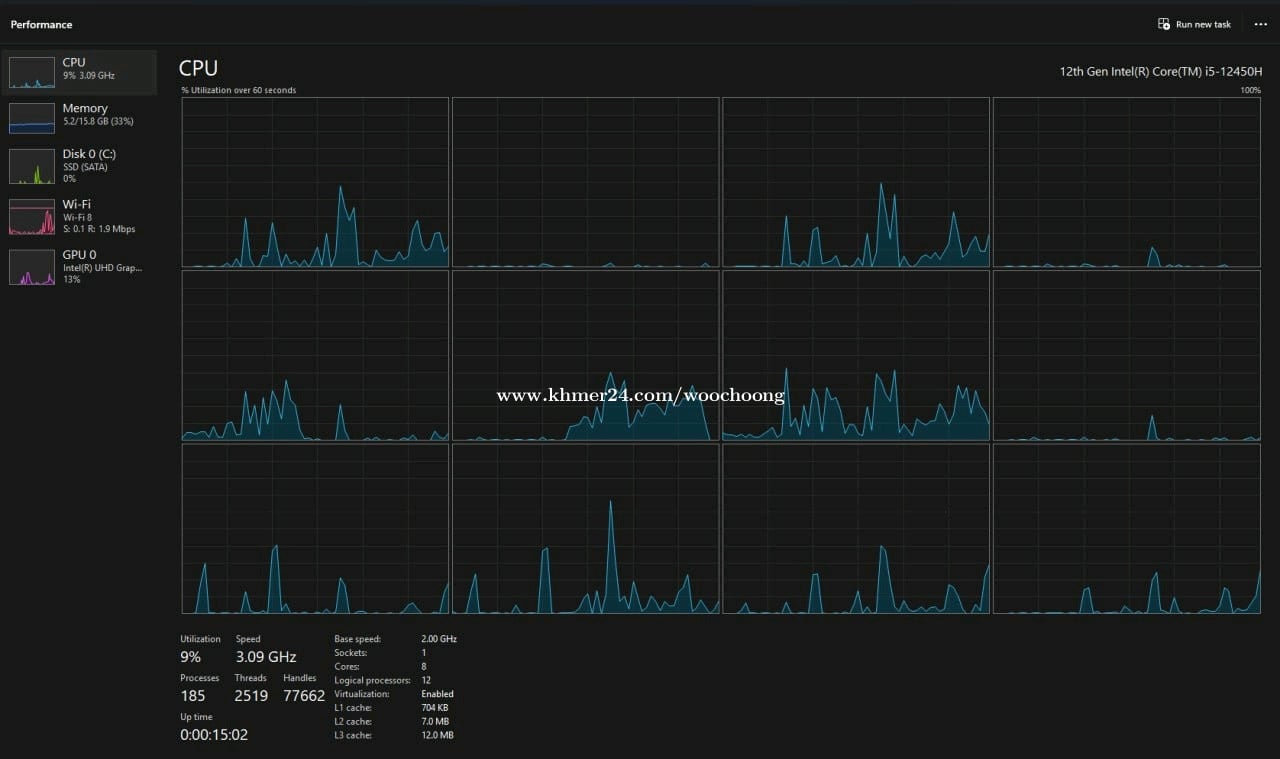Select the Processes count 185
The height and width of the screenshot is (759, 1280).
193,696
